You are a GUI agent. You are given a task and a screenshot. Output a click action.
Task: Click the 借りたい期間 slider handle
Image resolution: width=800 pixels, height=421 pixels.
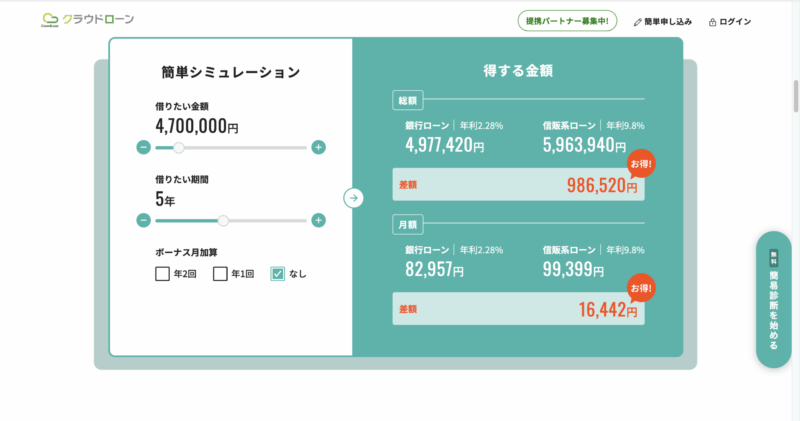pos(223,220)
